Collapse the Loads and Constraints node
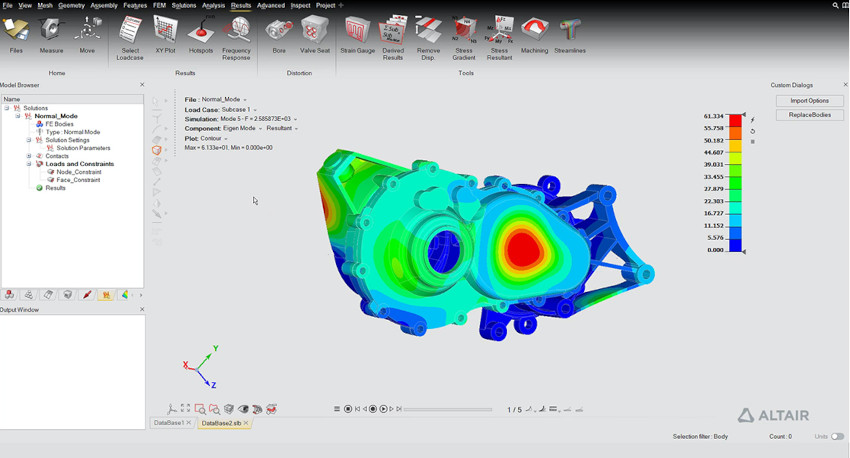 click(29, 164)
